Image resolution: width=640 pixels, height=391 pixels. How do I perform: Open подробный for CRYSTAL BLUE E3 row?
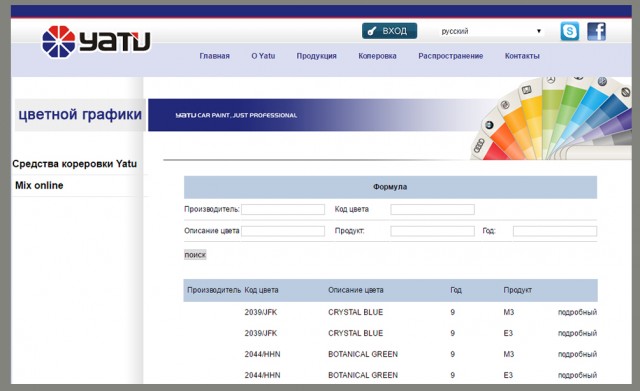[x=577, y=333]
